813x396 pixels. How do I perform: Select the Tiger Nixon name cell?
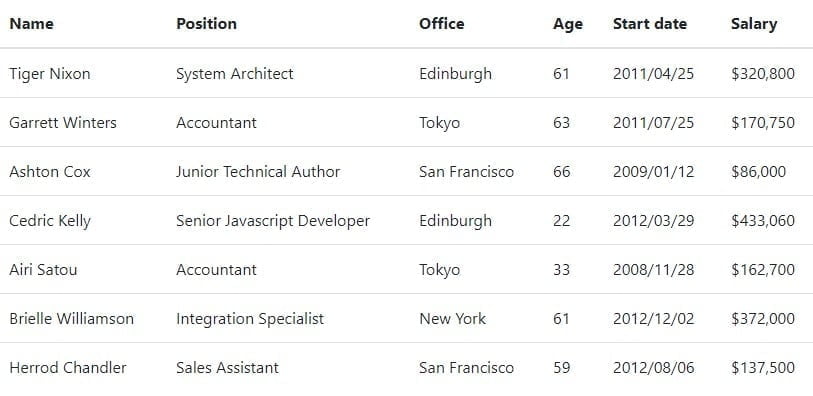click(50, 74)
